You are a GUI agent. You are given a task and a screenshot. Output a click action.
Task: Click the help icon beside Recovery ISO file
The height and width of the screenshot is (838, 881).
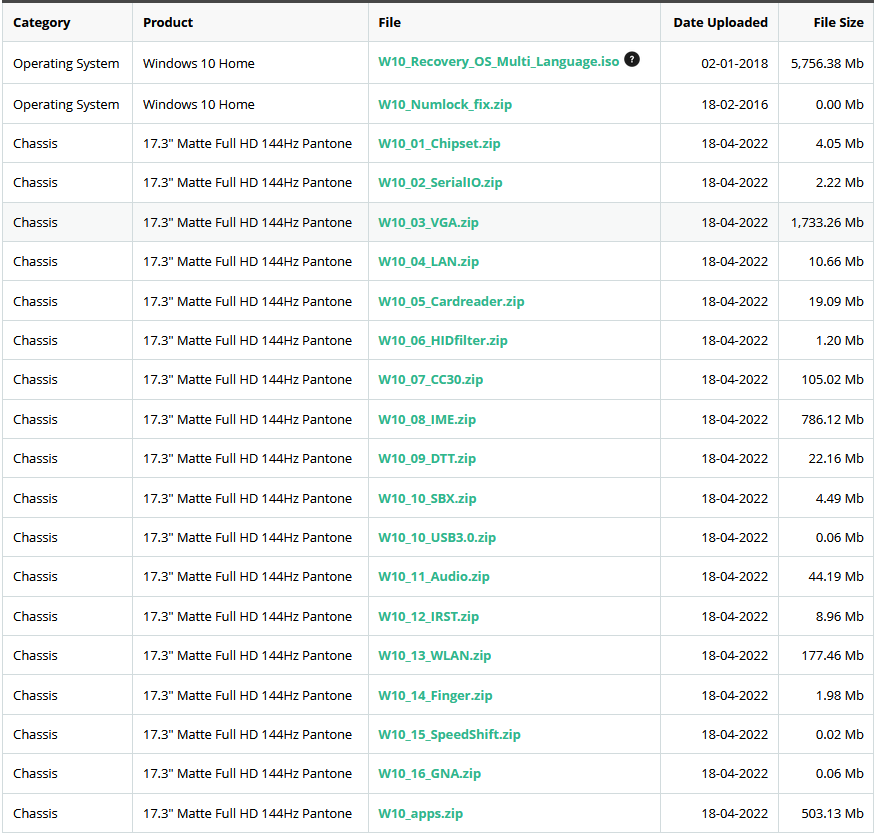tap(632, 59)
